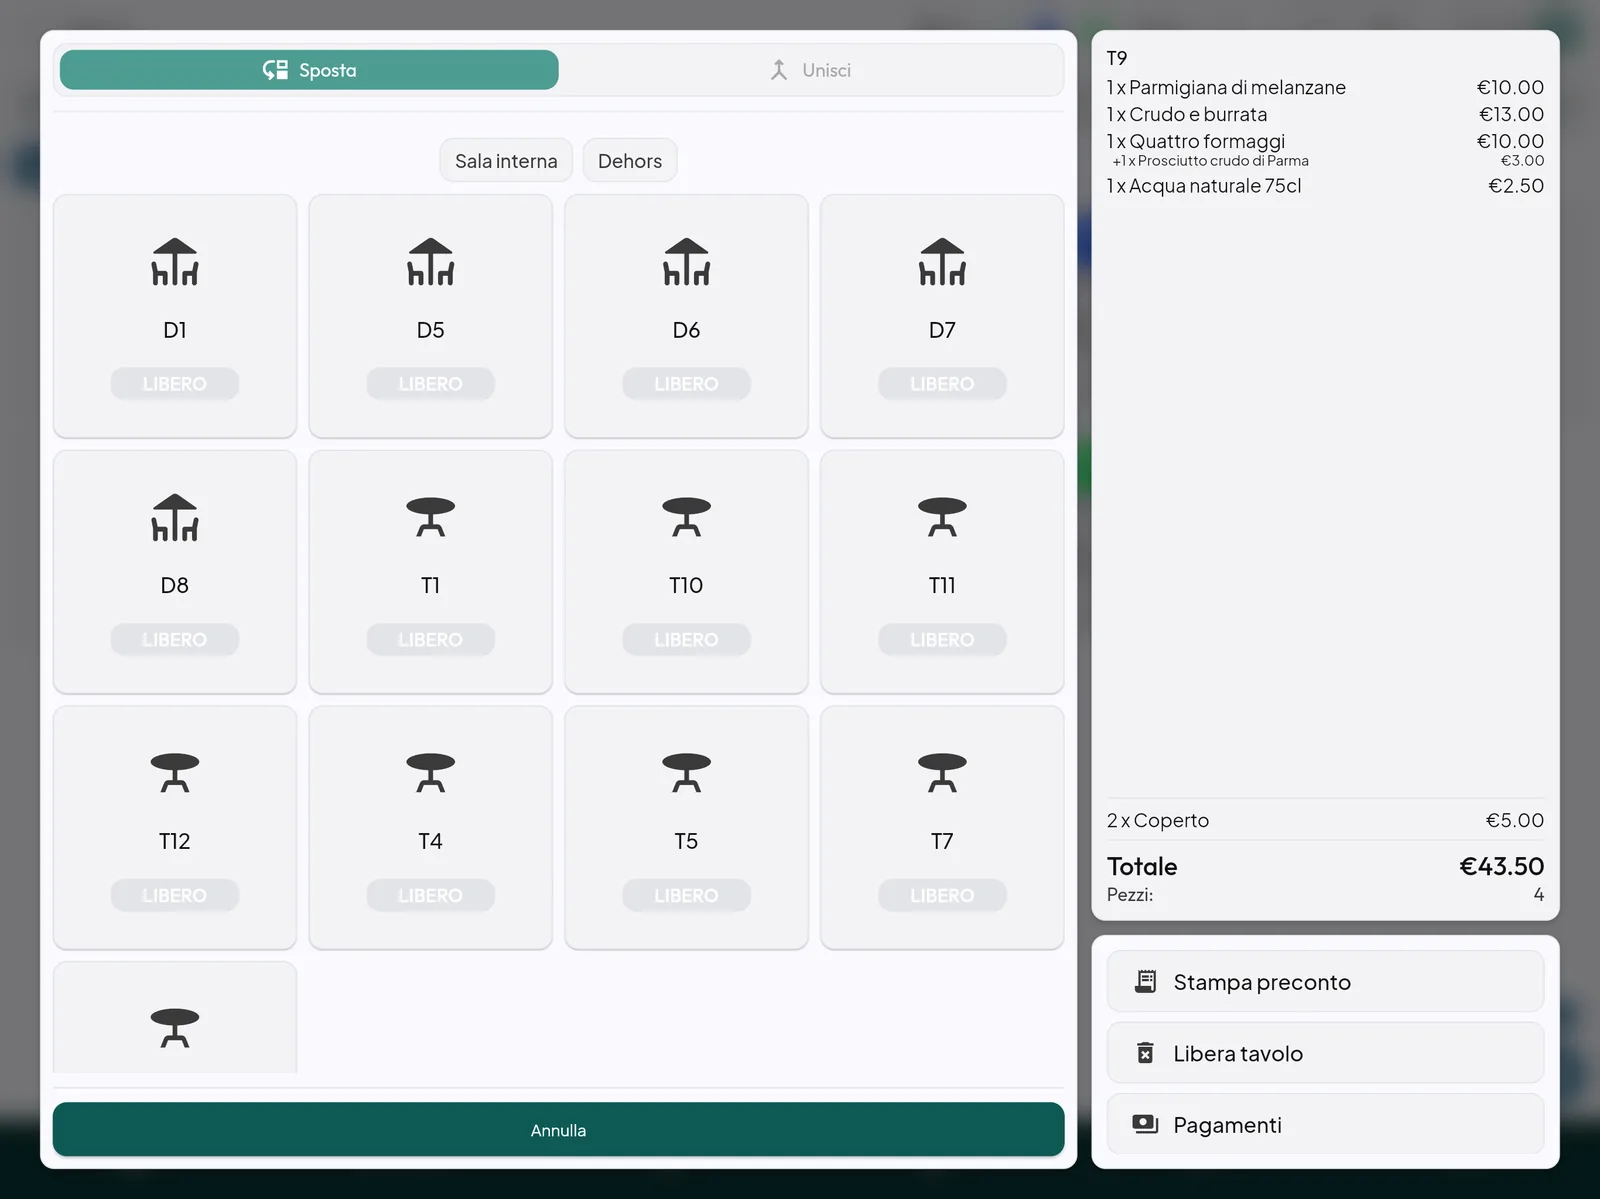Select table T7 card
This screenshot has height=1199, width=1600.
click(942, 828)
